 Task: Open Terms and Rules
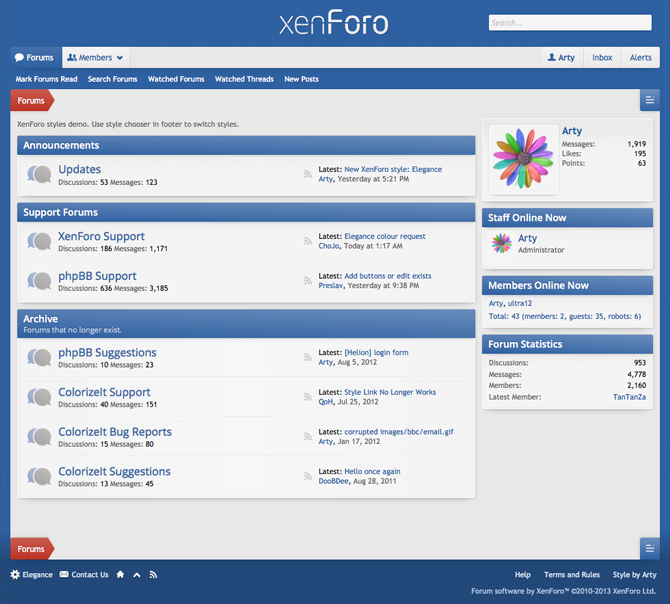(572, 575)
